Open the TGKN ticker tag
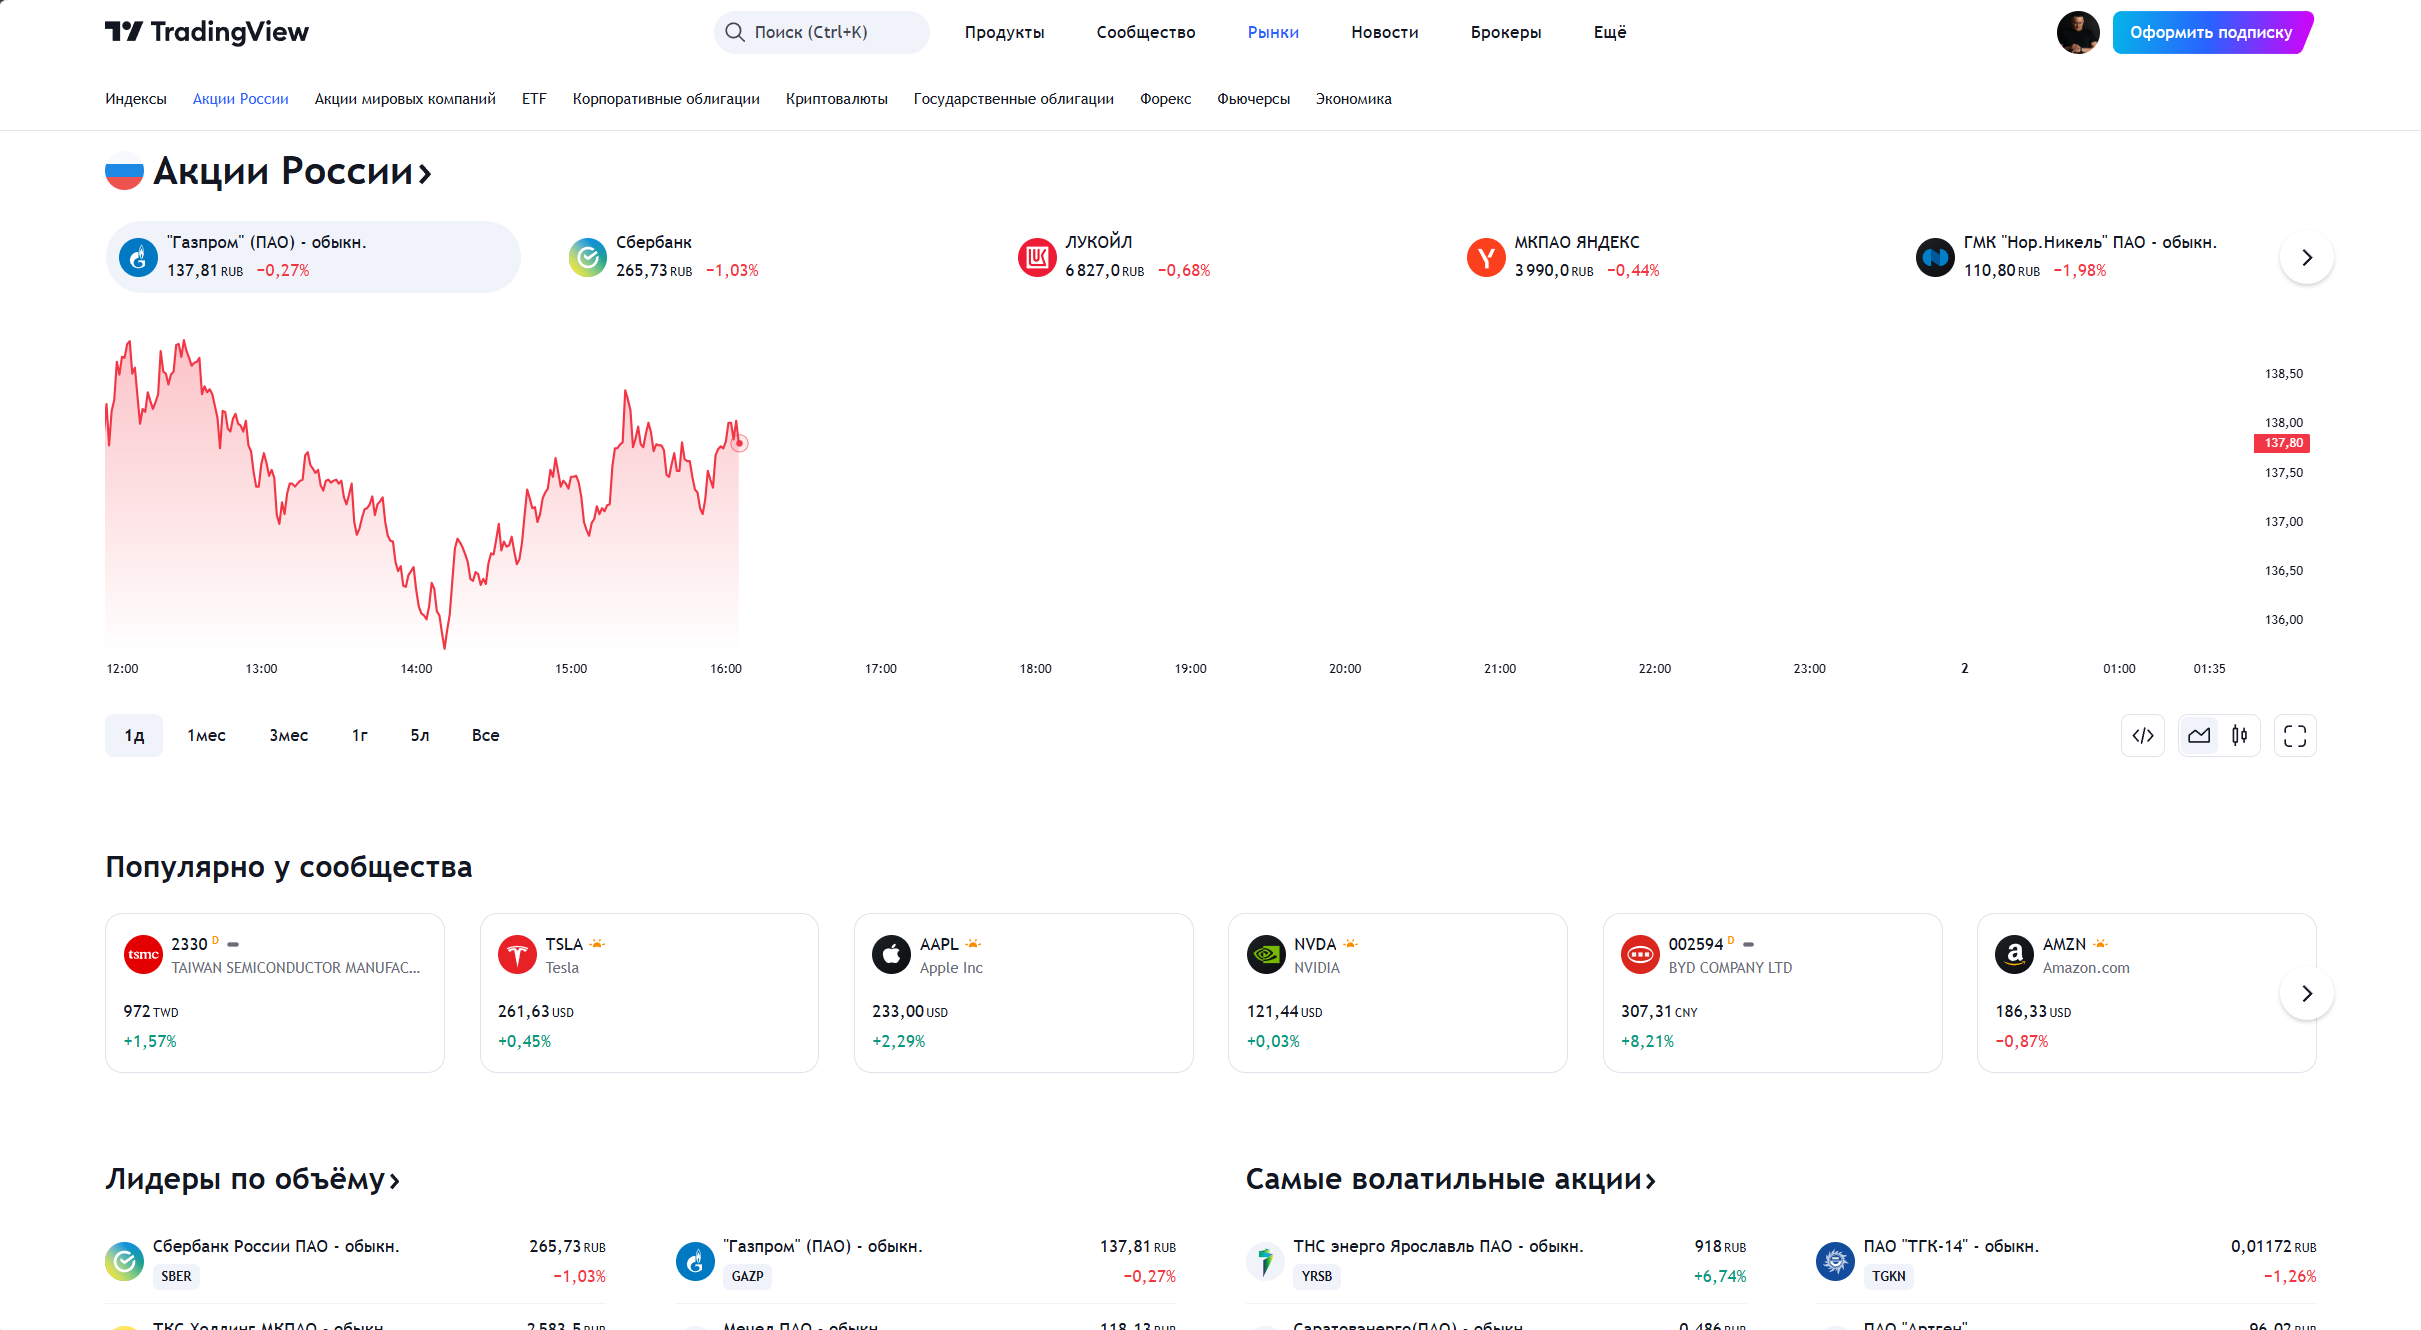 point(1889,1277)
